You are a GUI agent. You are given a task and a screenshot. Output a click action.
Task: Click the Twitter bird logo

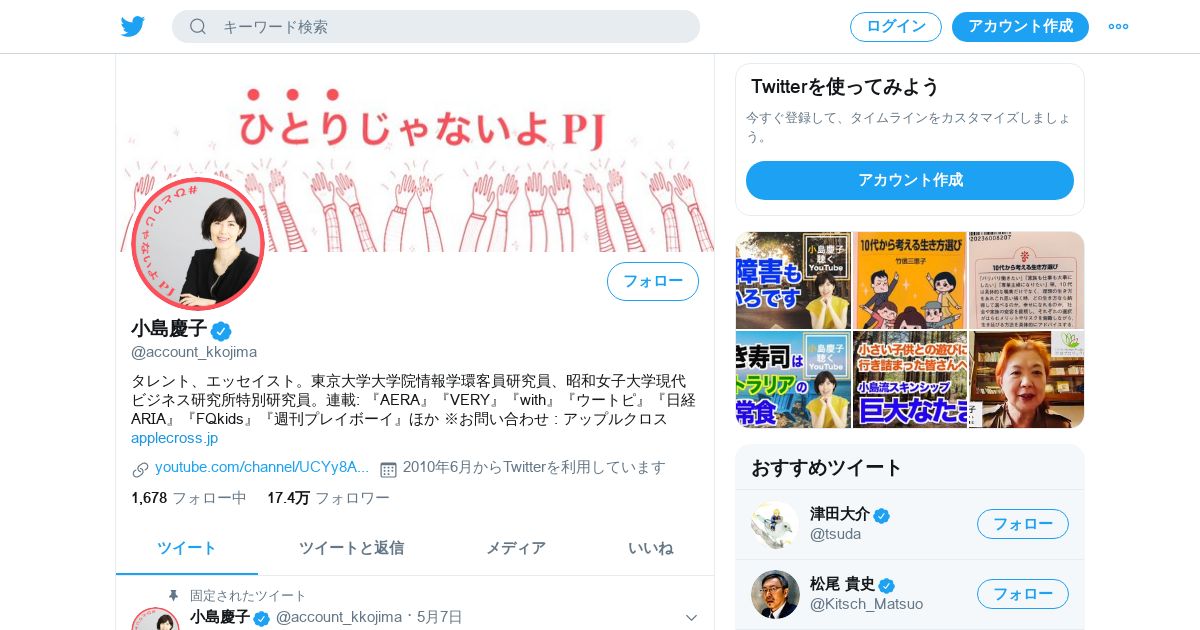(133, 27)
